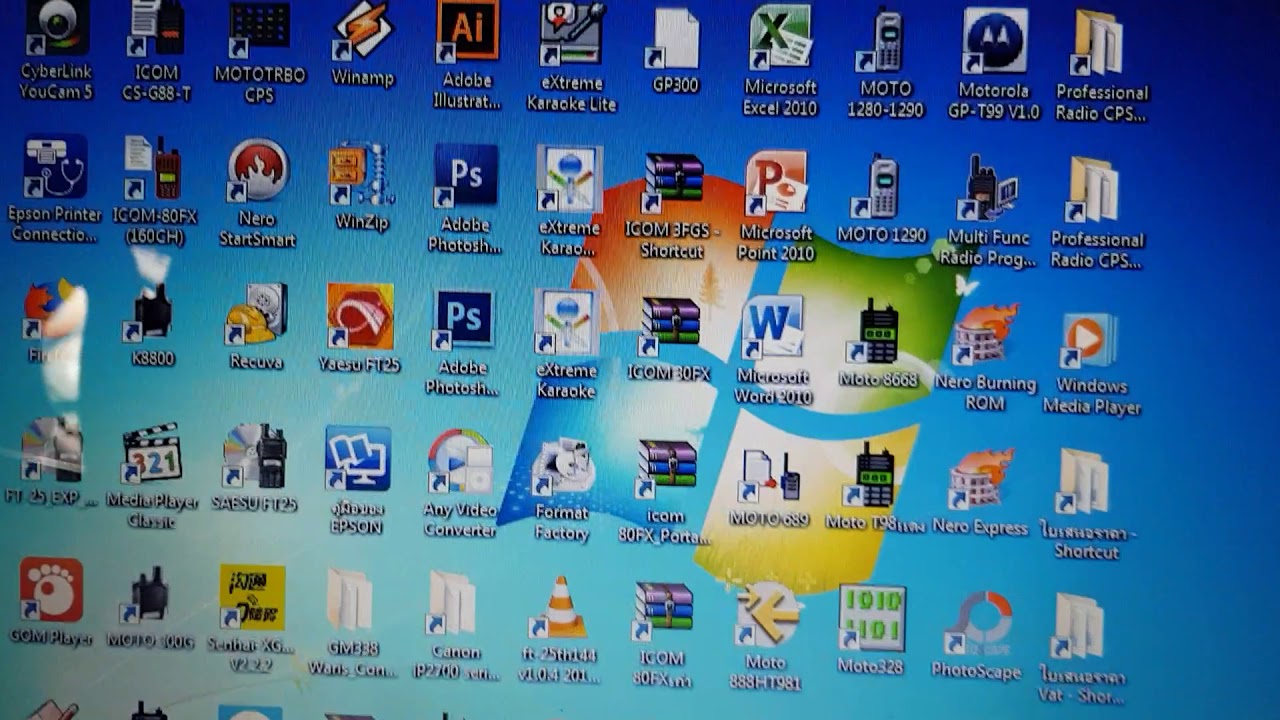Open the MOTO 689 shortcut

click(769, 488)
